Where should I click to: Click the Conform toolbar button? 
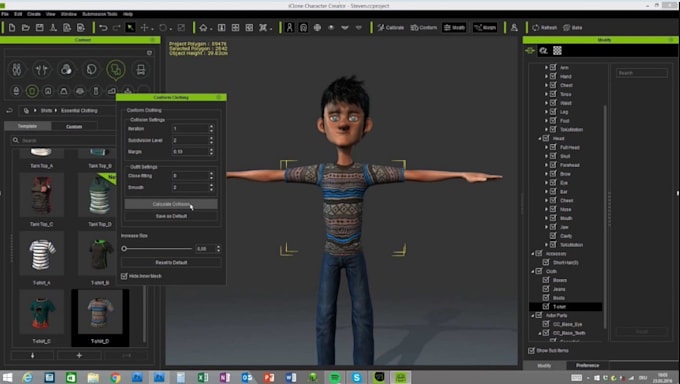(424, 28)
